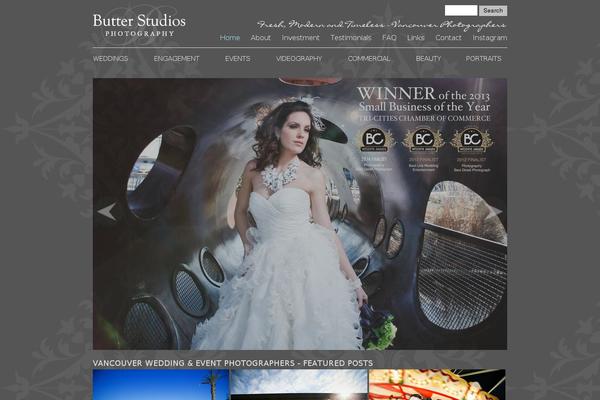Image resolution: width=600 pixels, height=400 pixels.
Task: Open the Links page
Action: click(x=416, y=38)
